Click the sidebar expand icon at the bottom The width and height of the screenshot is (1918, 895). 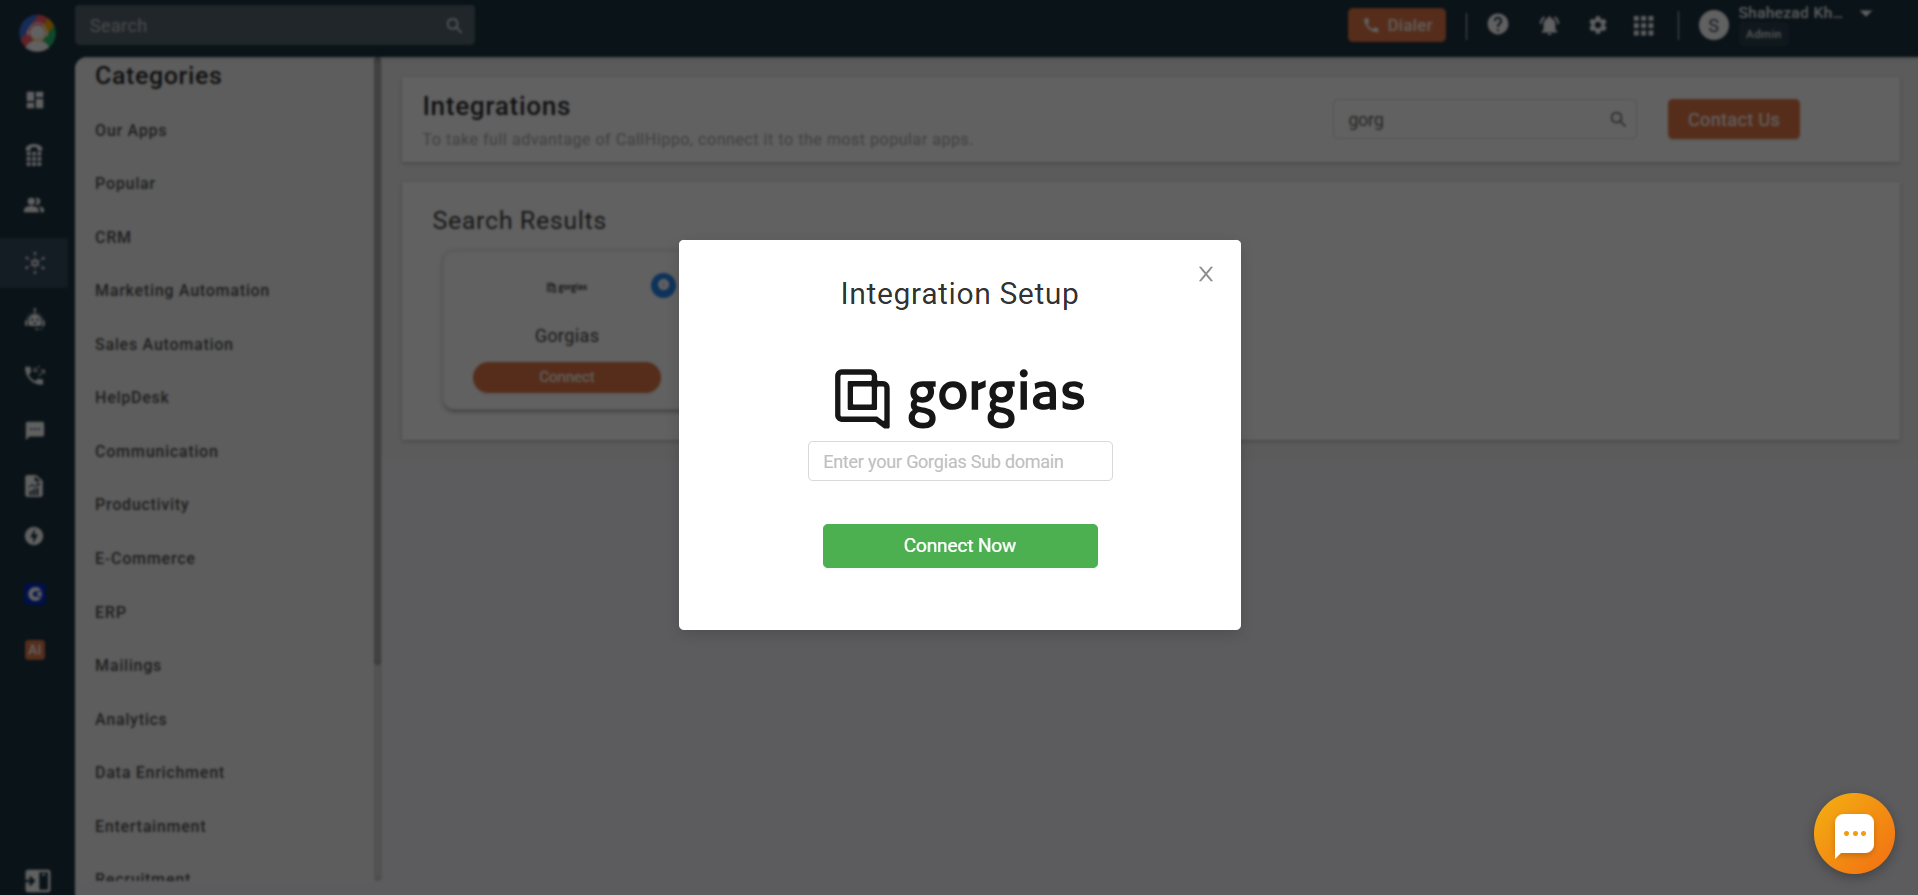[37, 880]
